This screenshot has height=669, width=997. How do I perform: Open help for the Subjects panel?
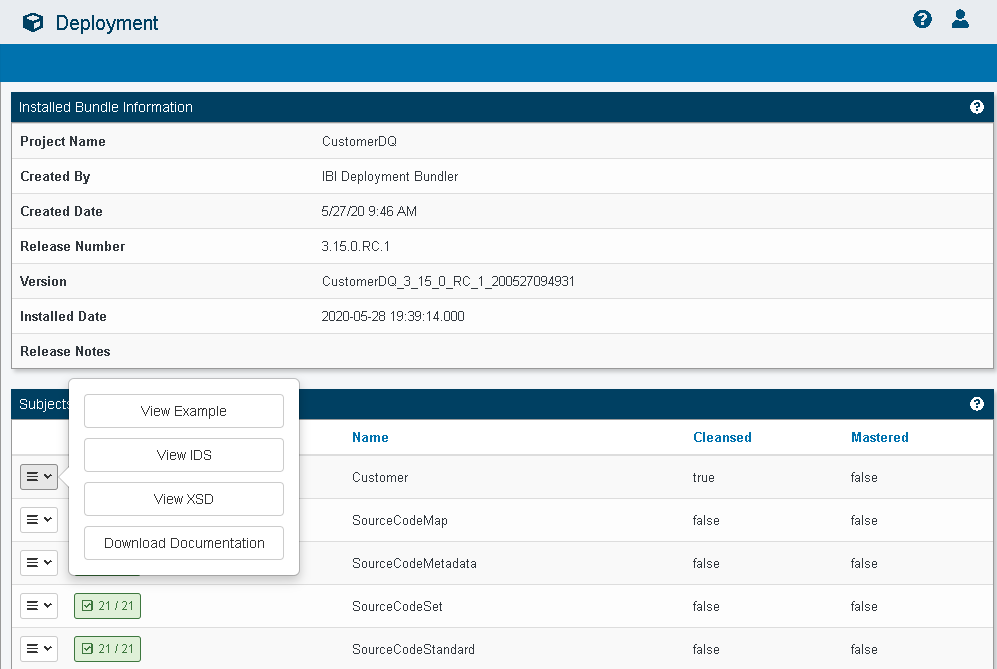coord(977,404)
